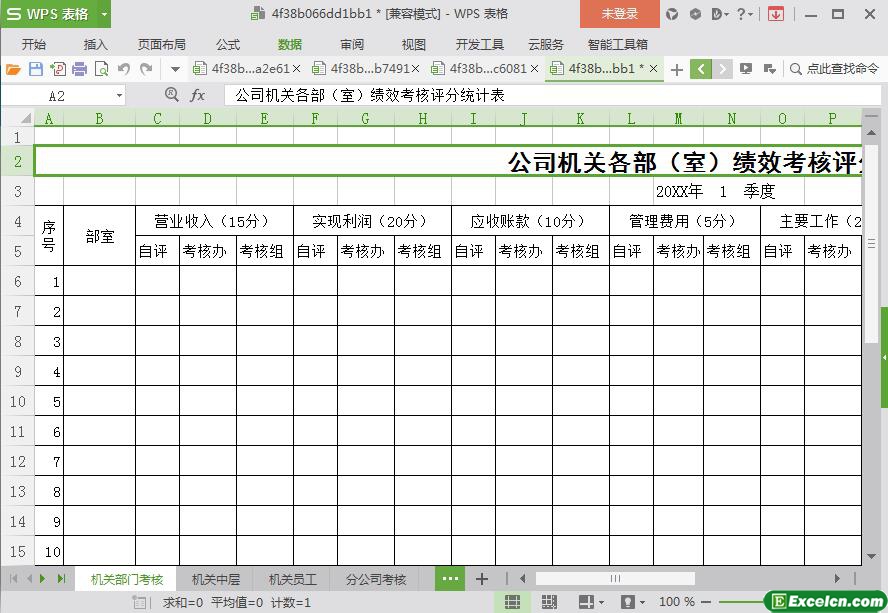Screen dimensions: 888x613
Task: Click the Open folder icon
Action: [x=13, y=69]
